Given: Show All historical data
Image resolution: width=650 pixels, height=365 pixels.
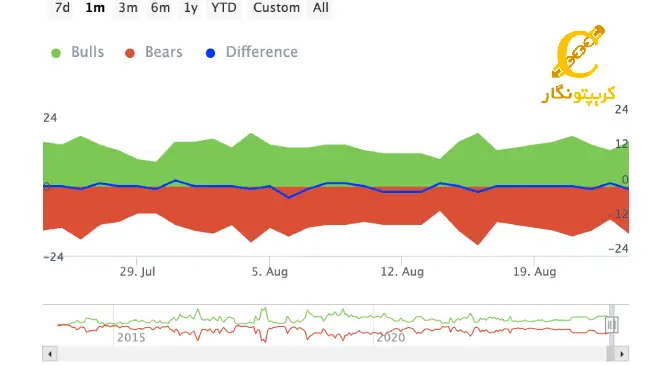Looking at the screenshot, I should pyautogui.click(x=320, y=8).
